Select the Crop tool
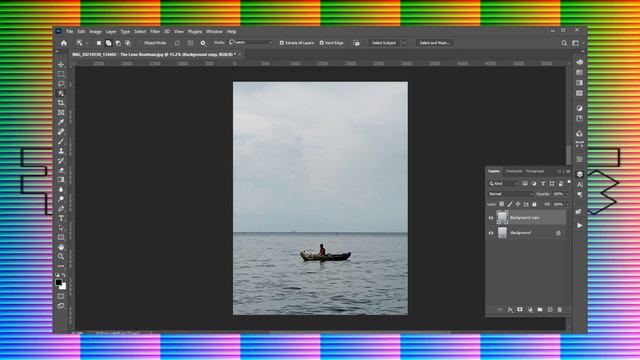This screenshot has width=640, height=360. click(61, 103)
